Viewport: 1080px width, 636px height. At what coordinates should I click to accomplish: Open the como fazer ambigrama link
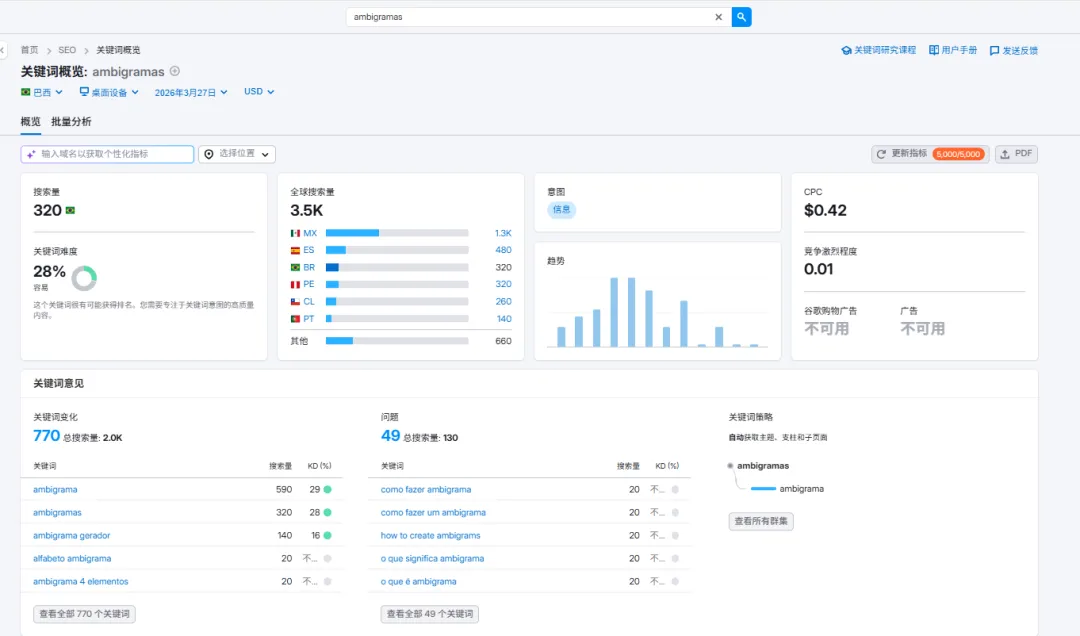(x=426, y=489)
